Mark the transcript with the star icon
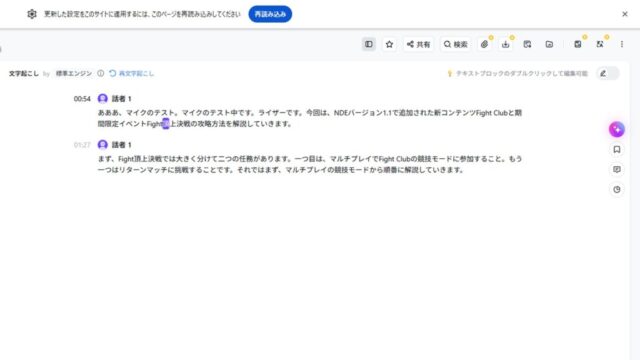Viewport: 640px width, 360px height. (x=389, y=44)
